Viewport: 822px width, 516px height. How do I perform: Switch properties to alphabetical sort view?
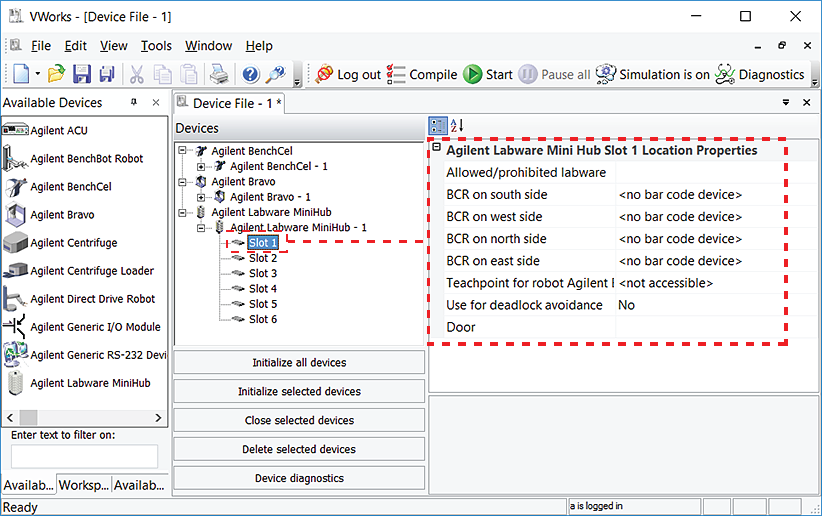456,126
